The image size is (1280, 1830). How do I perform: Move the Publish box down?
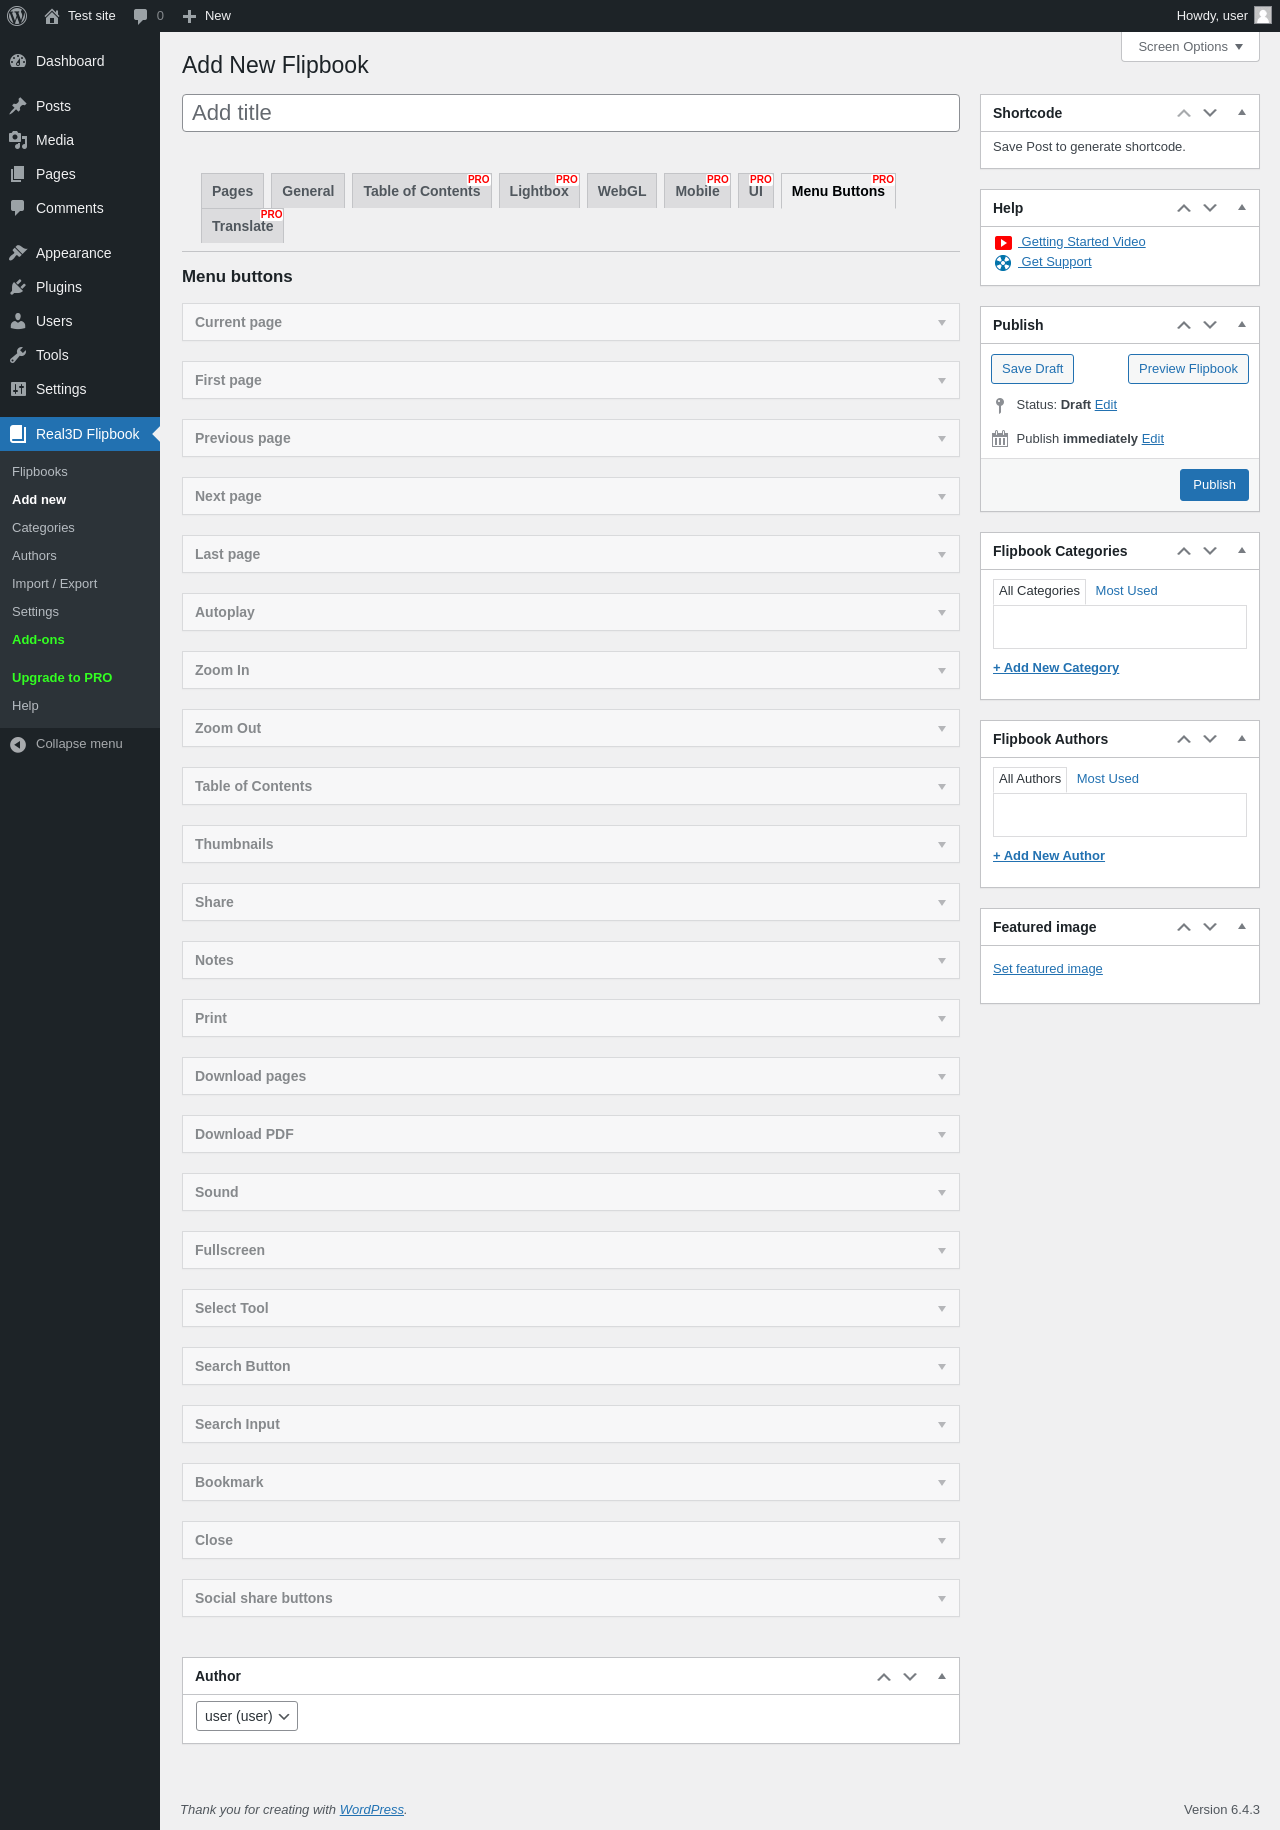(x=1210, y=325)
